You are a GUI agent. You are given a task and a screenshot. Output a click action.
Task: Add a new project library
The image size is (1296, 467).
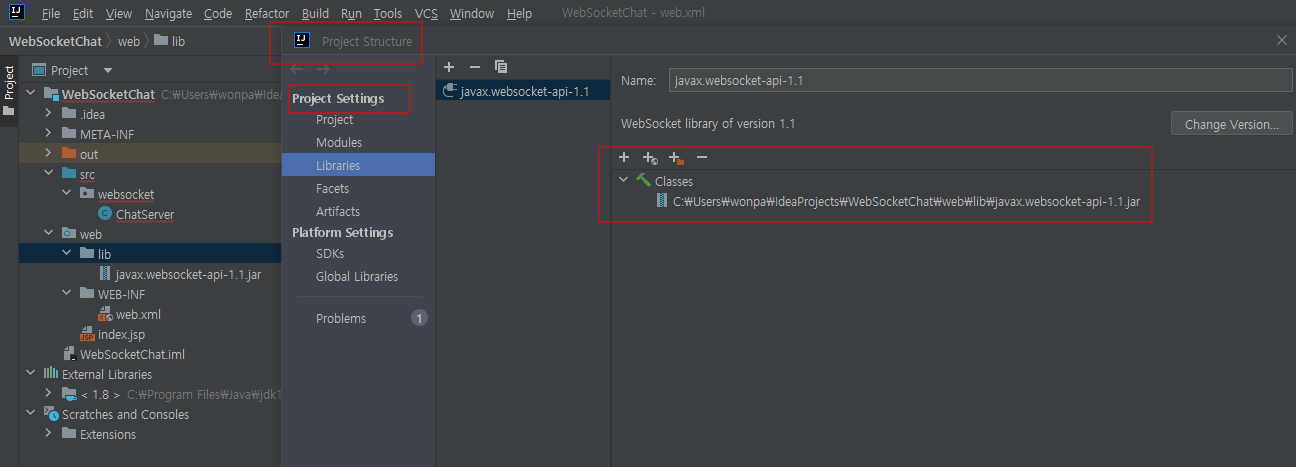click(x=449, y=67)
